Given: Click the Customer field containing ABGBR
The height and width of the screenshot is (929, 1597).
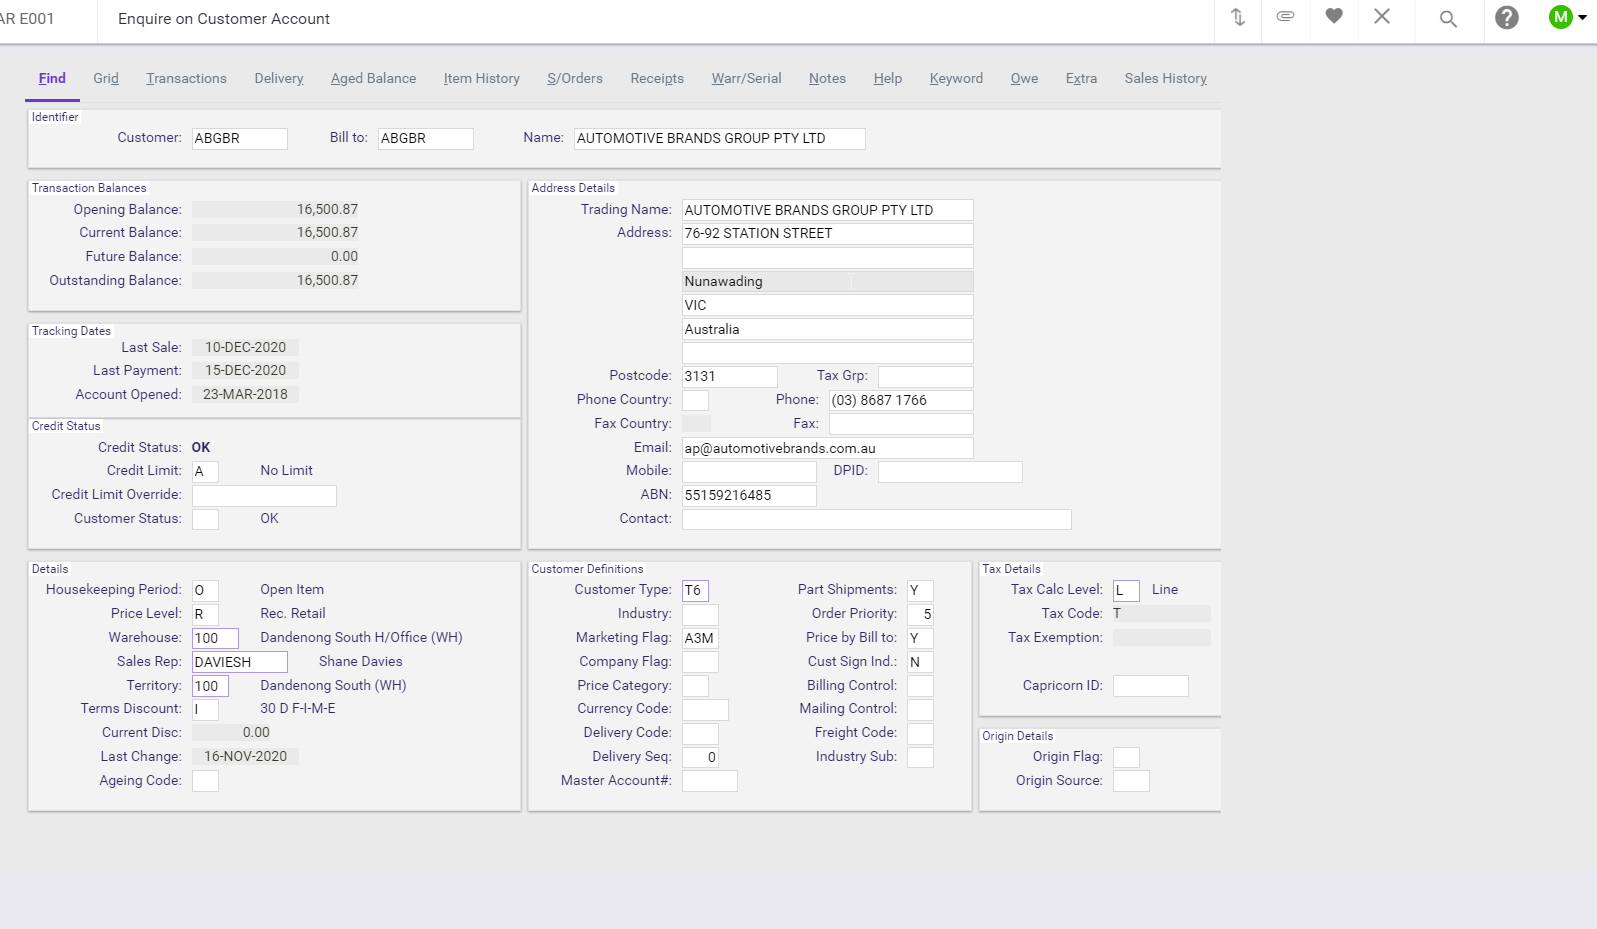Looking at the screenshot, I should point(240,138).
